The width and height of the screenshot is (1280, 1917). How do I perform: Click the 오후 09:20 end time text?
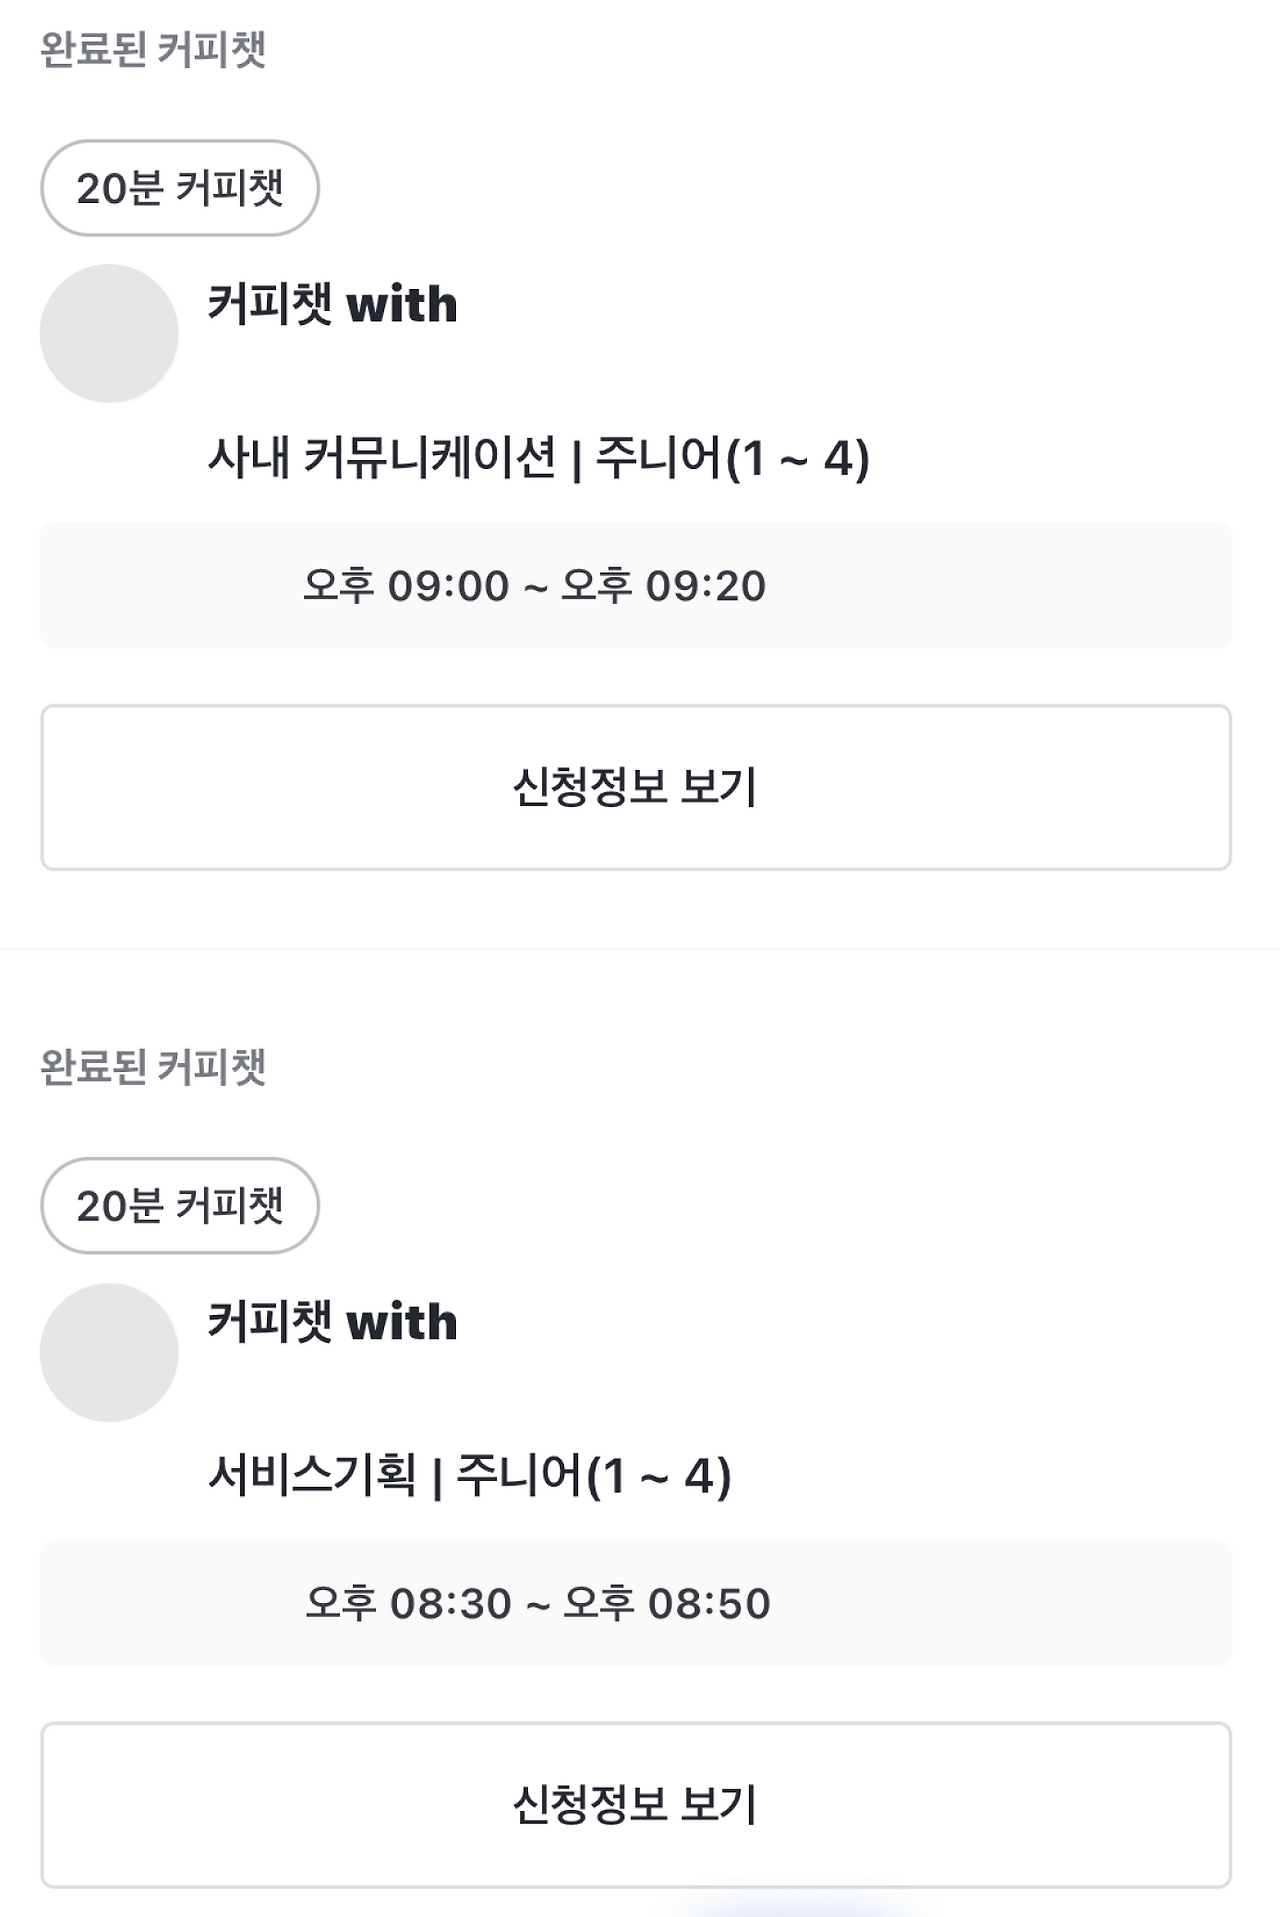664,585
